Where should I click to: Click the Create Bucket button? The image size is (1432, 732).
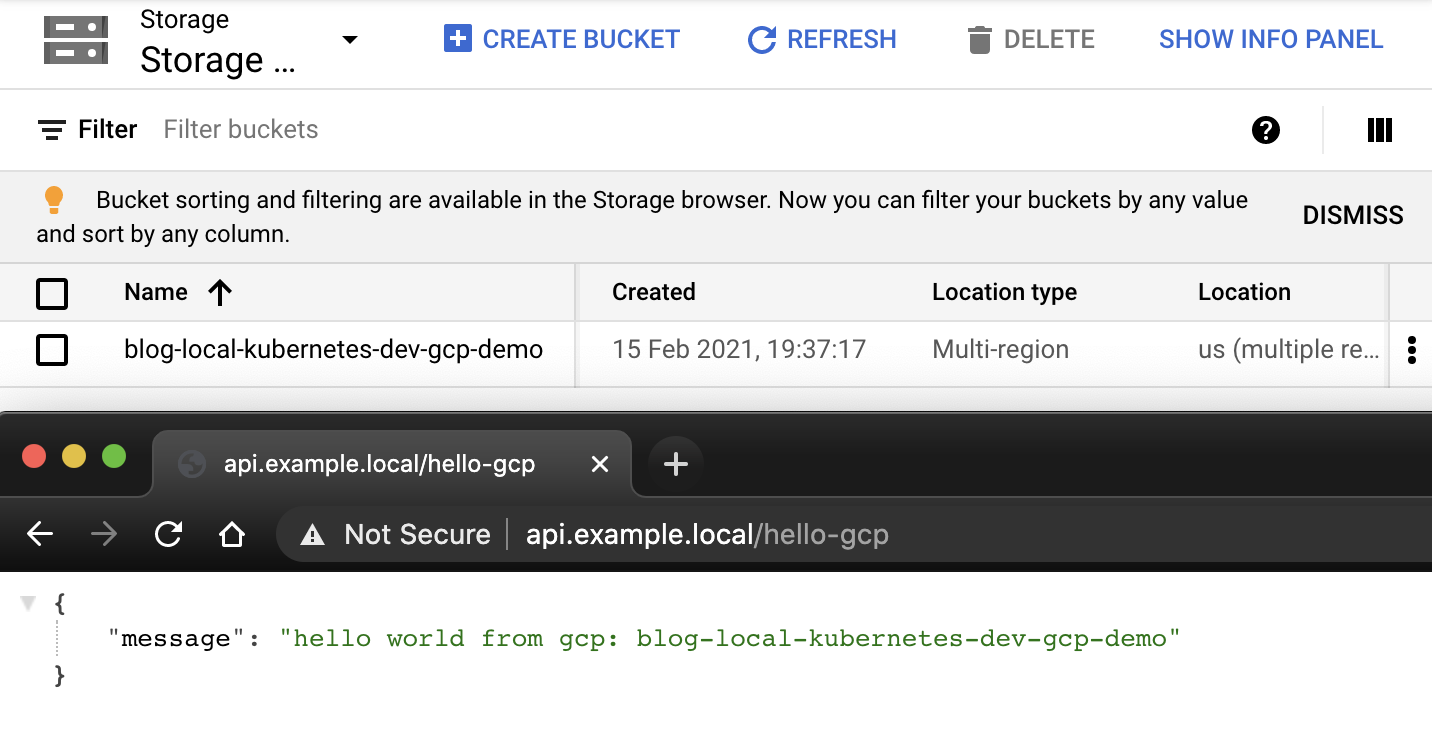pos(561,40)
